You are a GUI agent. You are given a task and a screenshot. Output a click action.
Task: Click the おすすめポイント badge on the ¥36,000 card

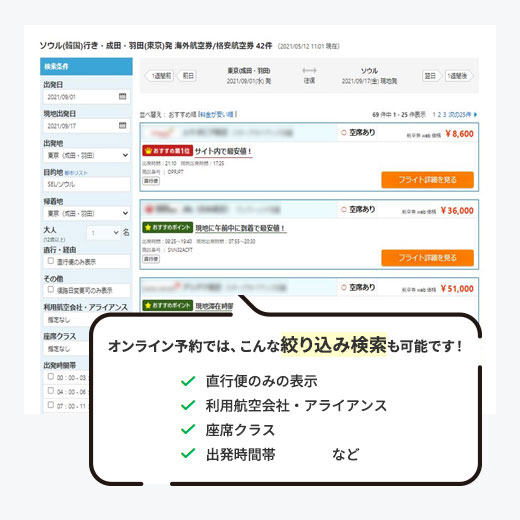pos(167,228)
